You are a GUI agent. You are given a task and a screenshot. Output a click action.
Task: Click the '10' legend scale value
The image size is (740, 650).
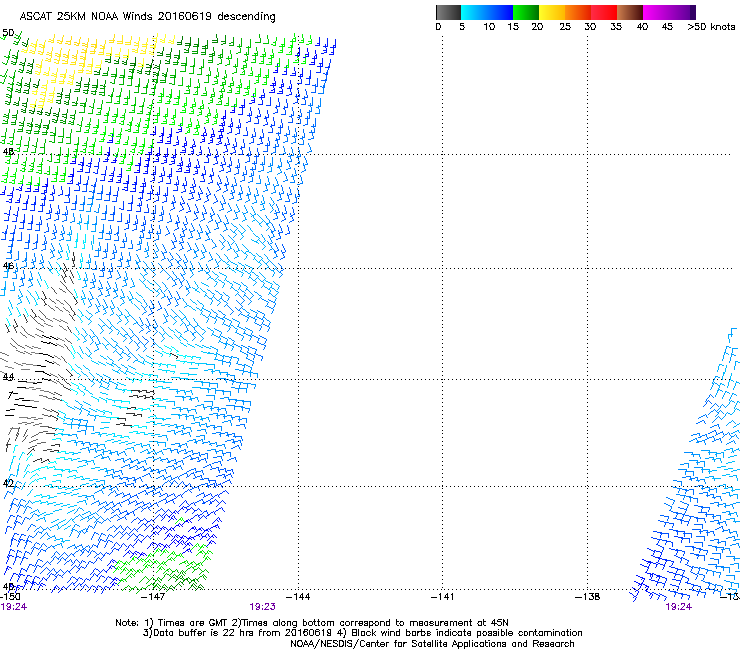(489, 27)
